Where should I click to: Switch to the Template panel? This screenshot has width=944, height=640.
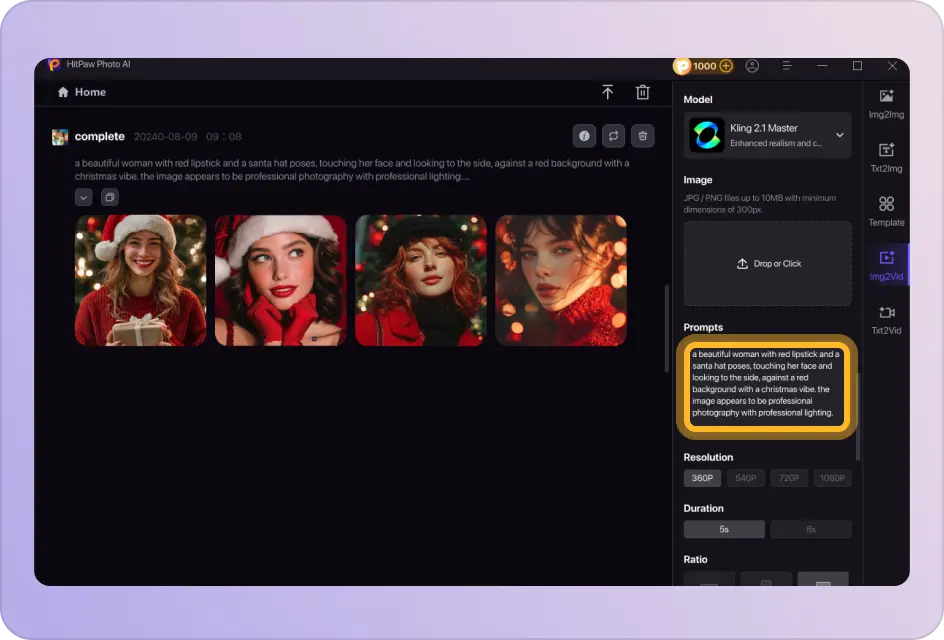point(886,211)
